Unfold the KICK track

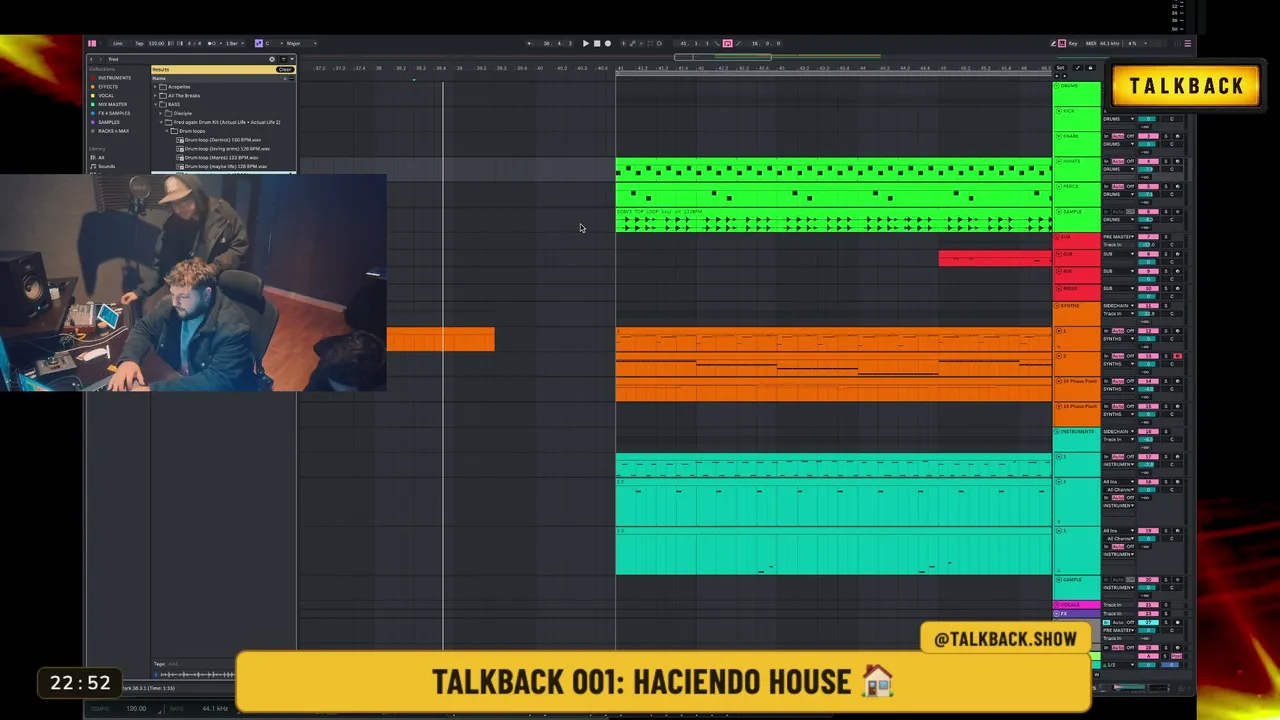click(x=1057, y=111)
